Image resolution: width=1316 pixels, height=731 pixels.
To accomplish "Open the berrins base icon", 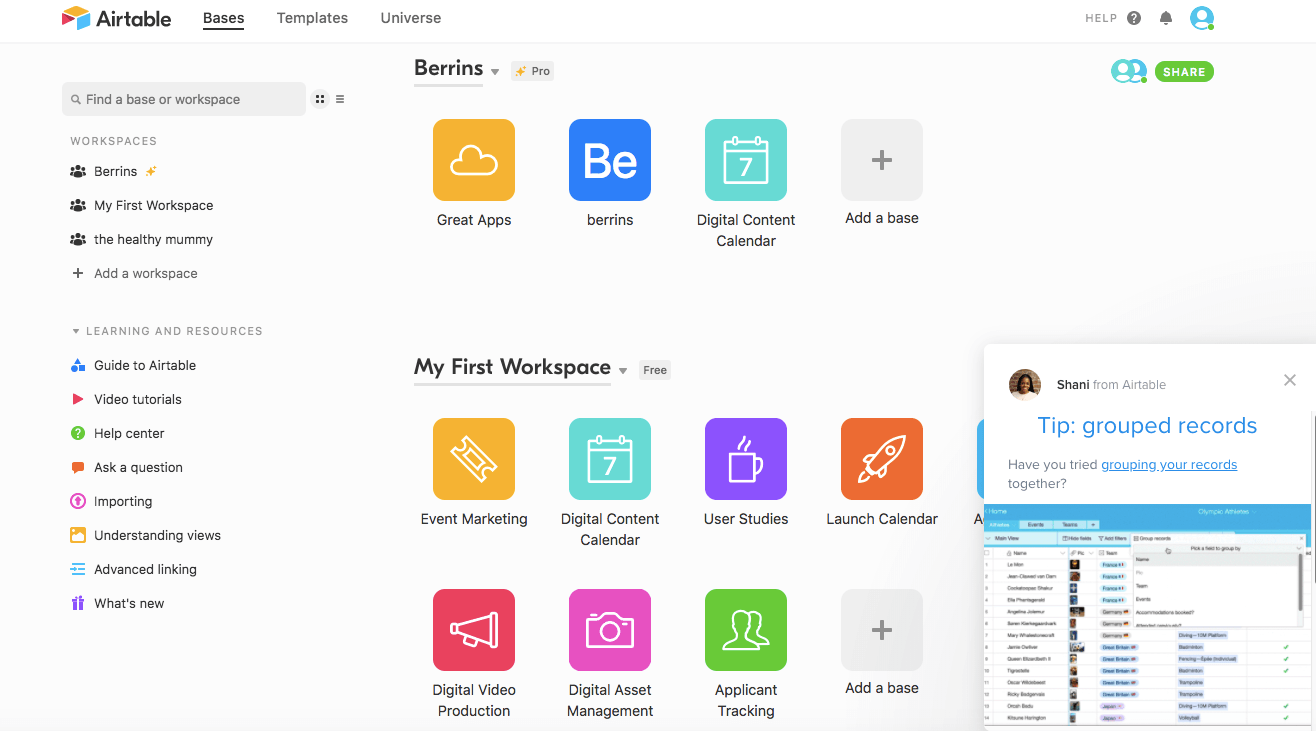I will 610,160.
